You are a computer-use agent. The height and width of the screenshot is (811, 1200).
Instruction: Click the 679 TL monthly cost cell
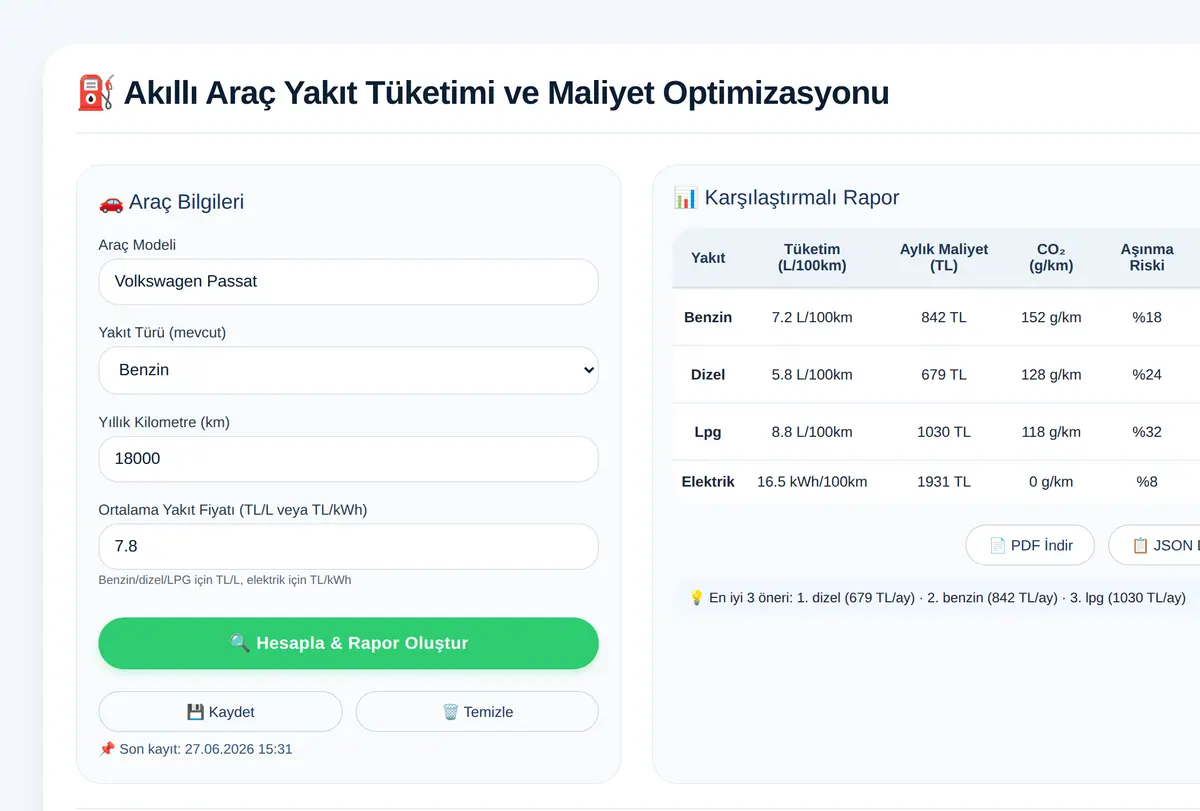(944, 375)
